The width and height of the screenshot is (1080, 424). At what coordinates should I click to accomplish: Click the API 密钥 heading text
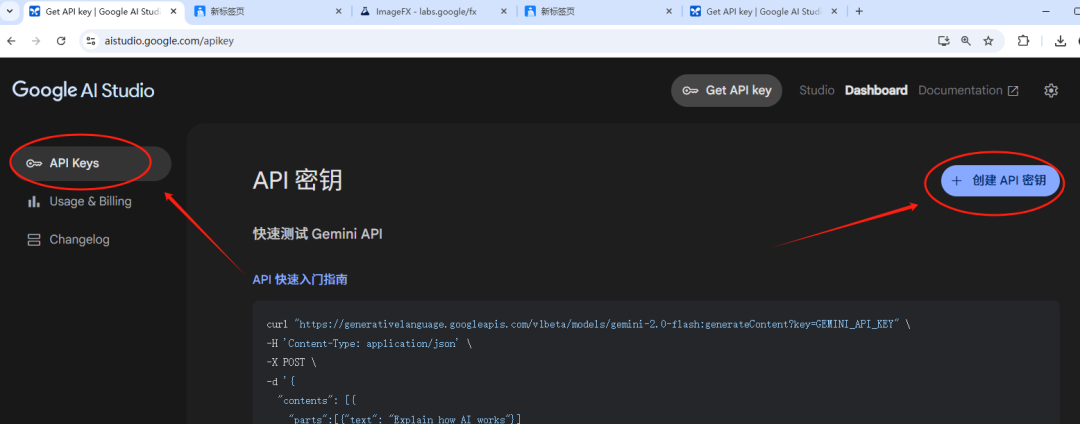297,180
